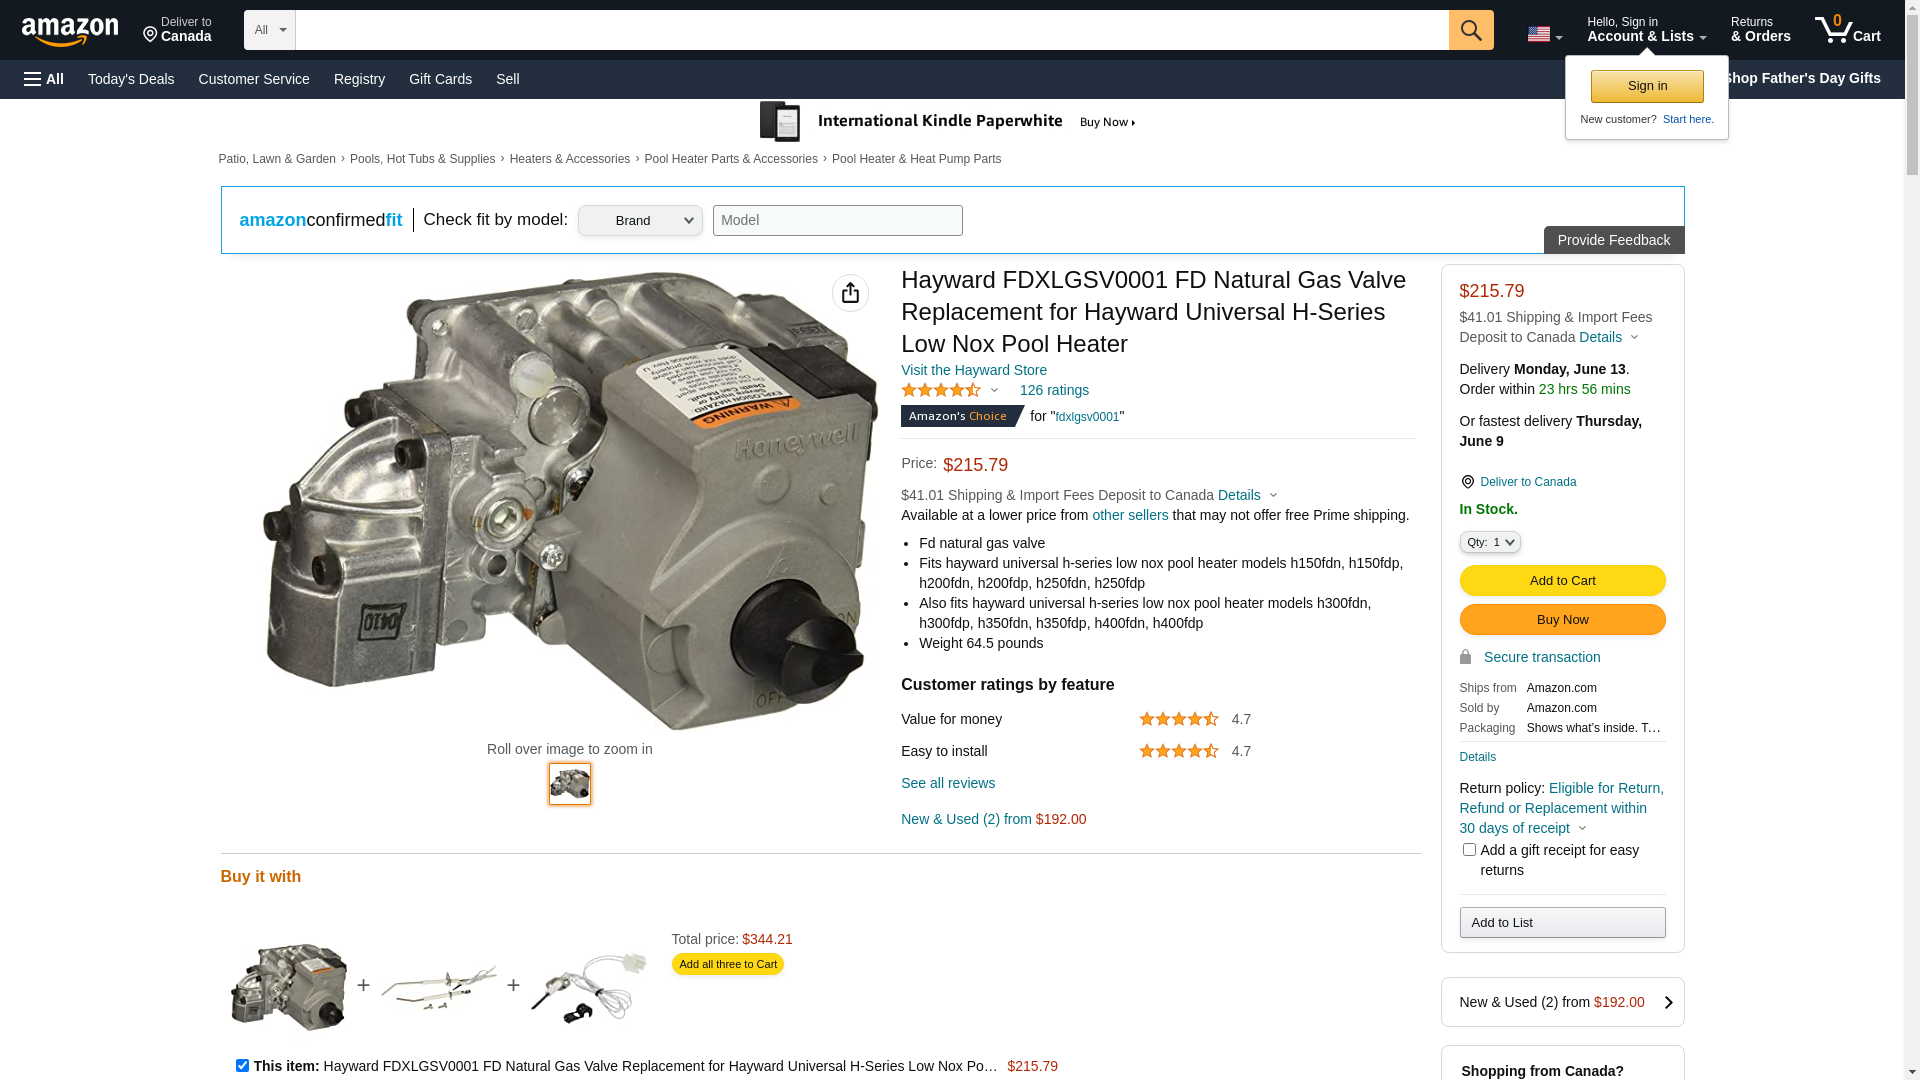Screen dimensions: 1920x1080
Task: Go to Customer Service in nav bar
Action: point(254,79)
